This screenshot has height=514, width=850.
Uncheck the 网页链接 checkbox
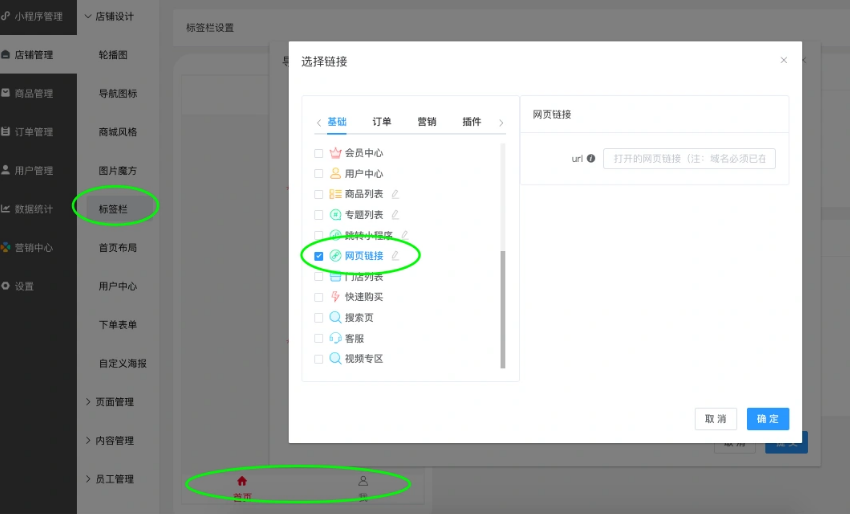319,256
